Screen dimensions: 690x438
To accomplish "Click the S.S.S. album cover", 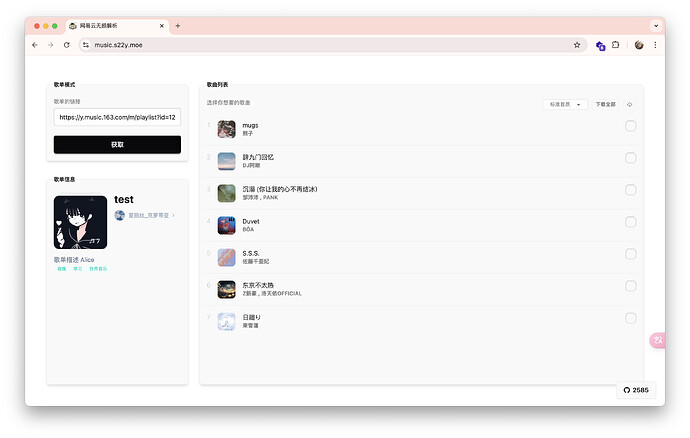I will (x=226, y=258).
